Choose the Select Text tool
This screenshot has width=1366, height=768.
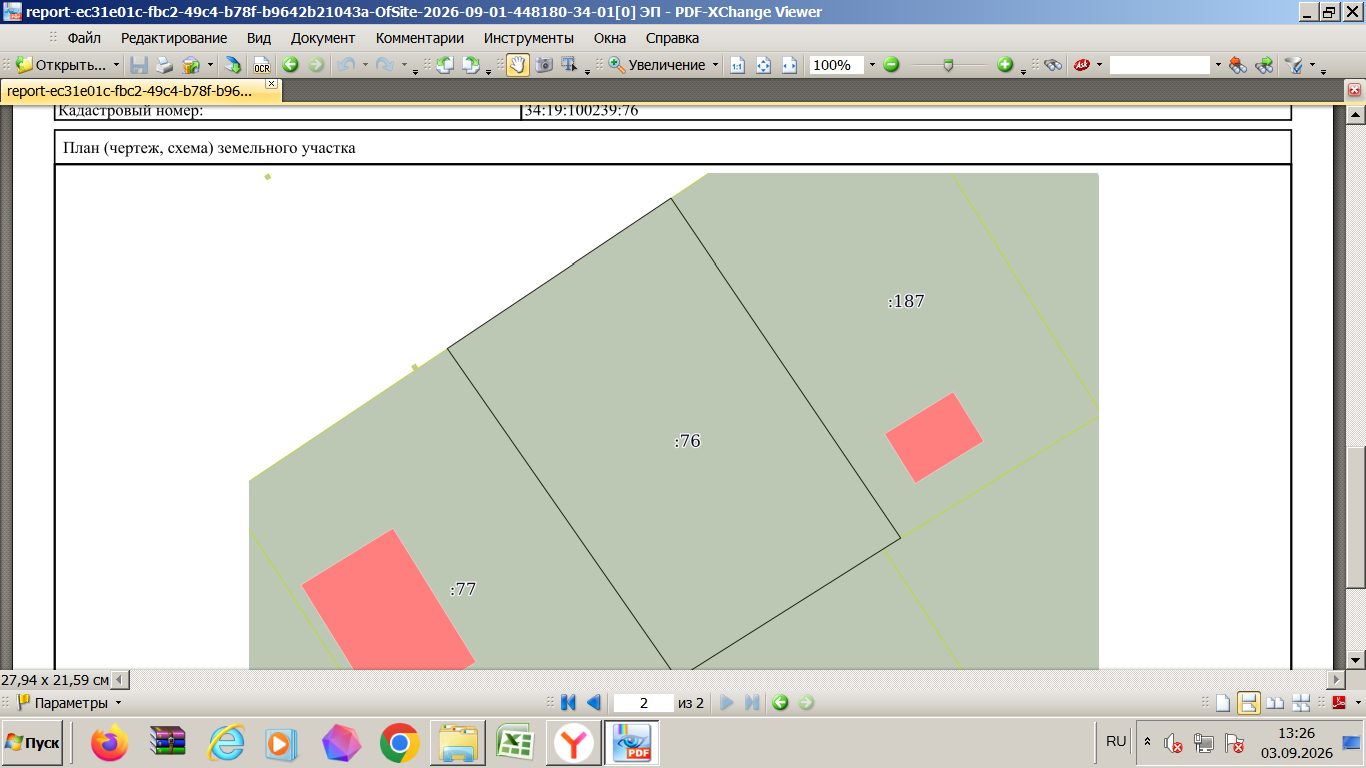(569, 65)
